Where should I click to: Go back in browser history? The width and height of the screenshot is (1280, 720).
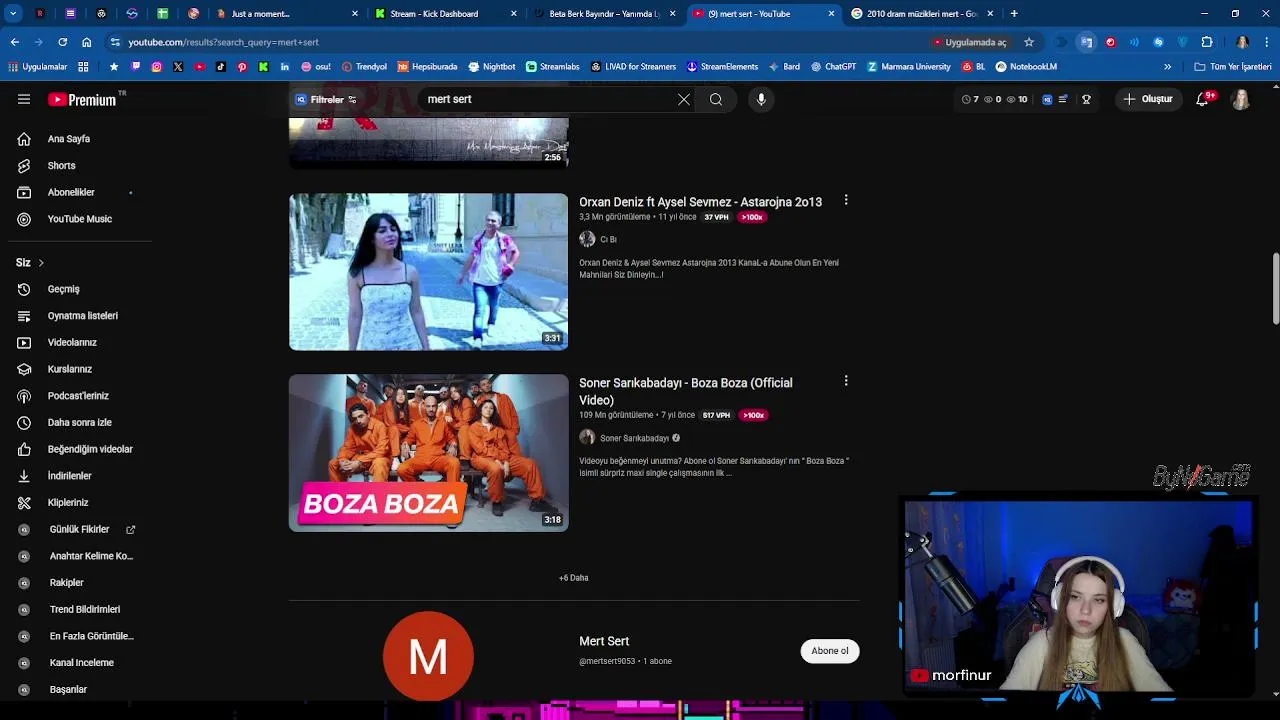click(14, 42)
